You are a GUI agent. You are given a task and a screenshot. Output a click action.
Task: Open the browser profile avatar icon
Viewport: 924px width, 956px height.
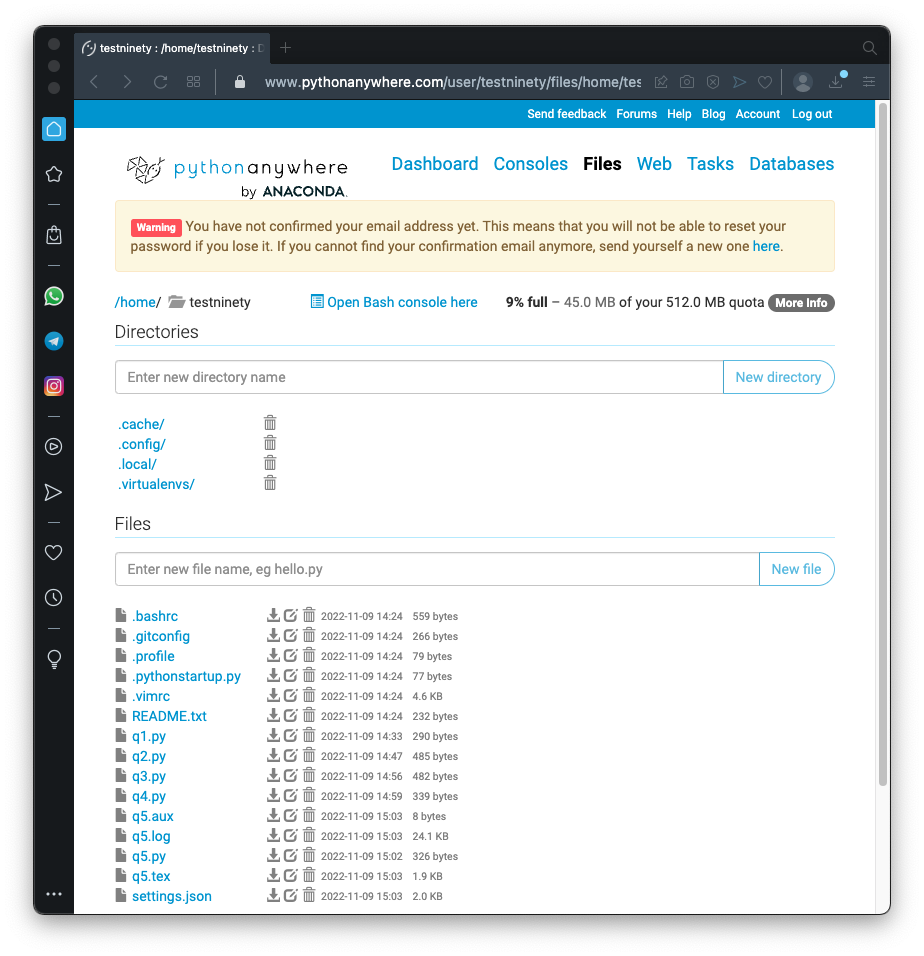803,82
